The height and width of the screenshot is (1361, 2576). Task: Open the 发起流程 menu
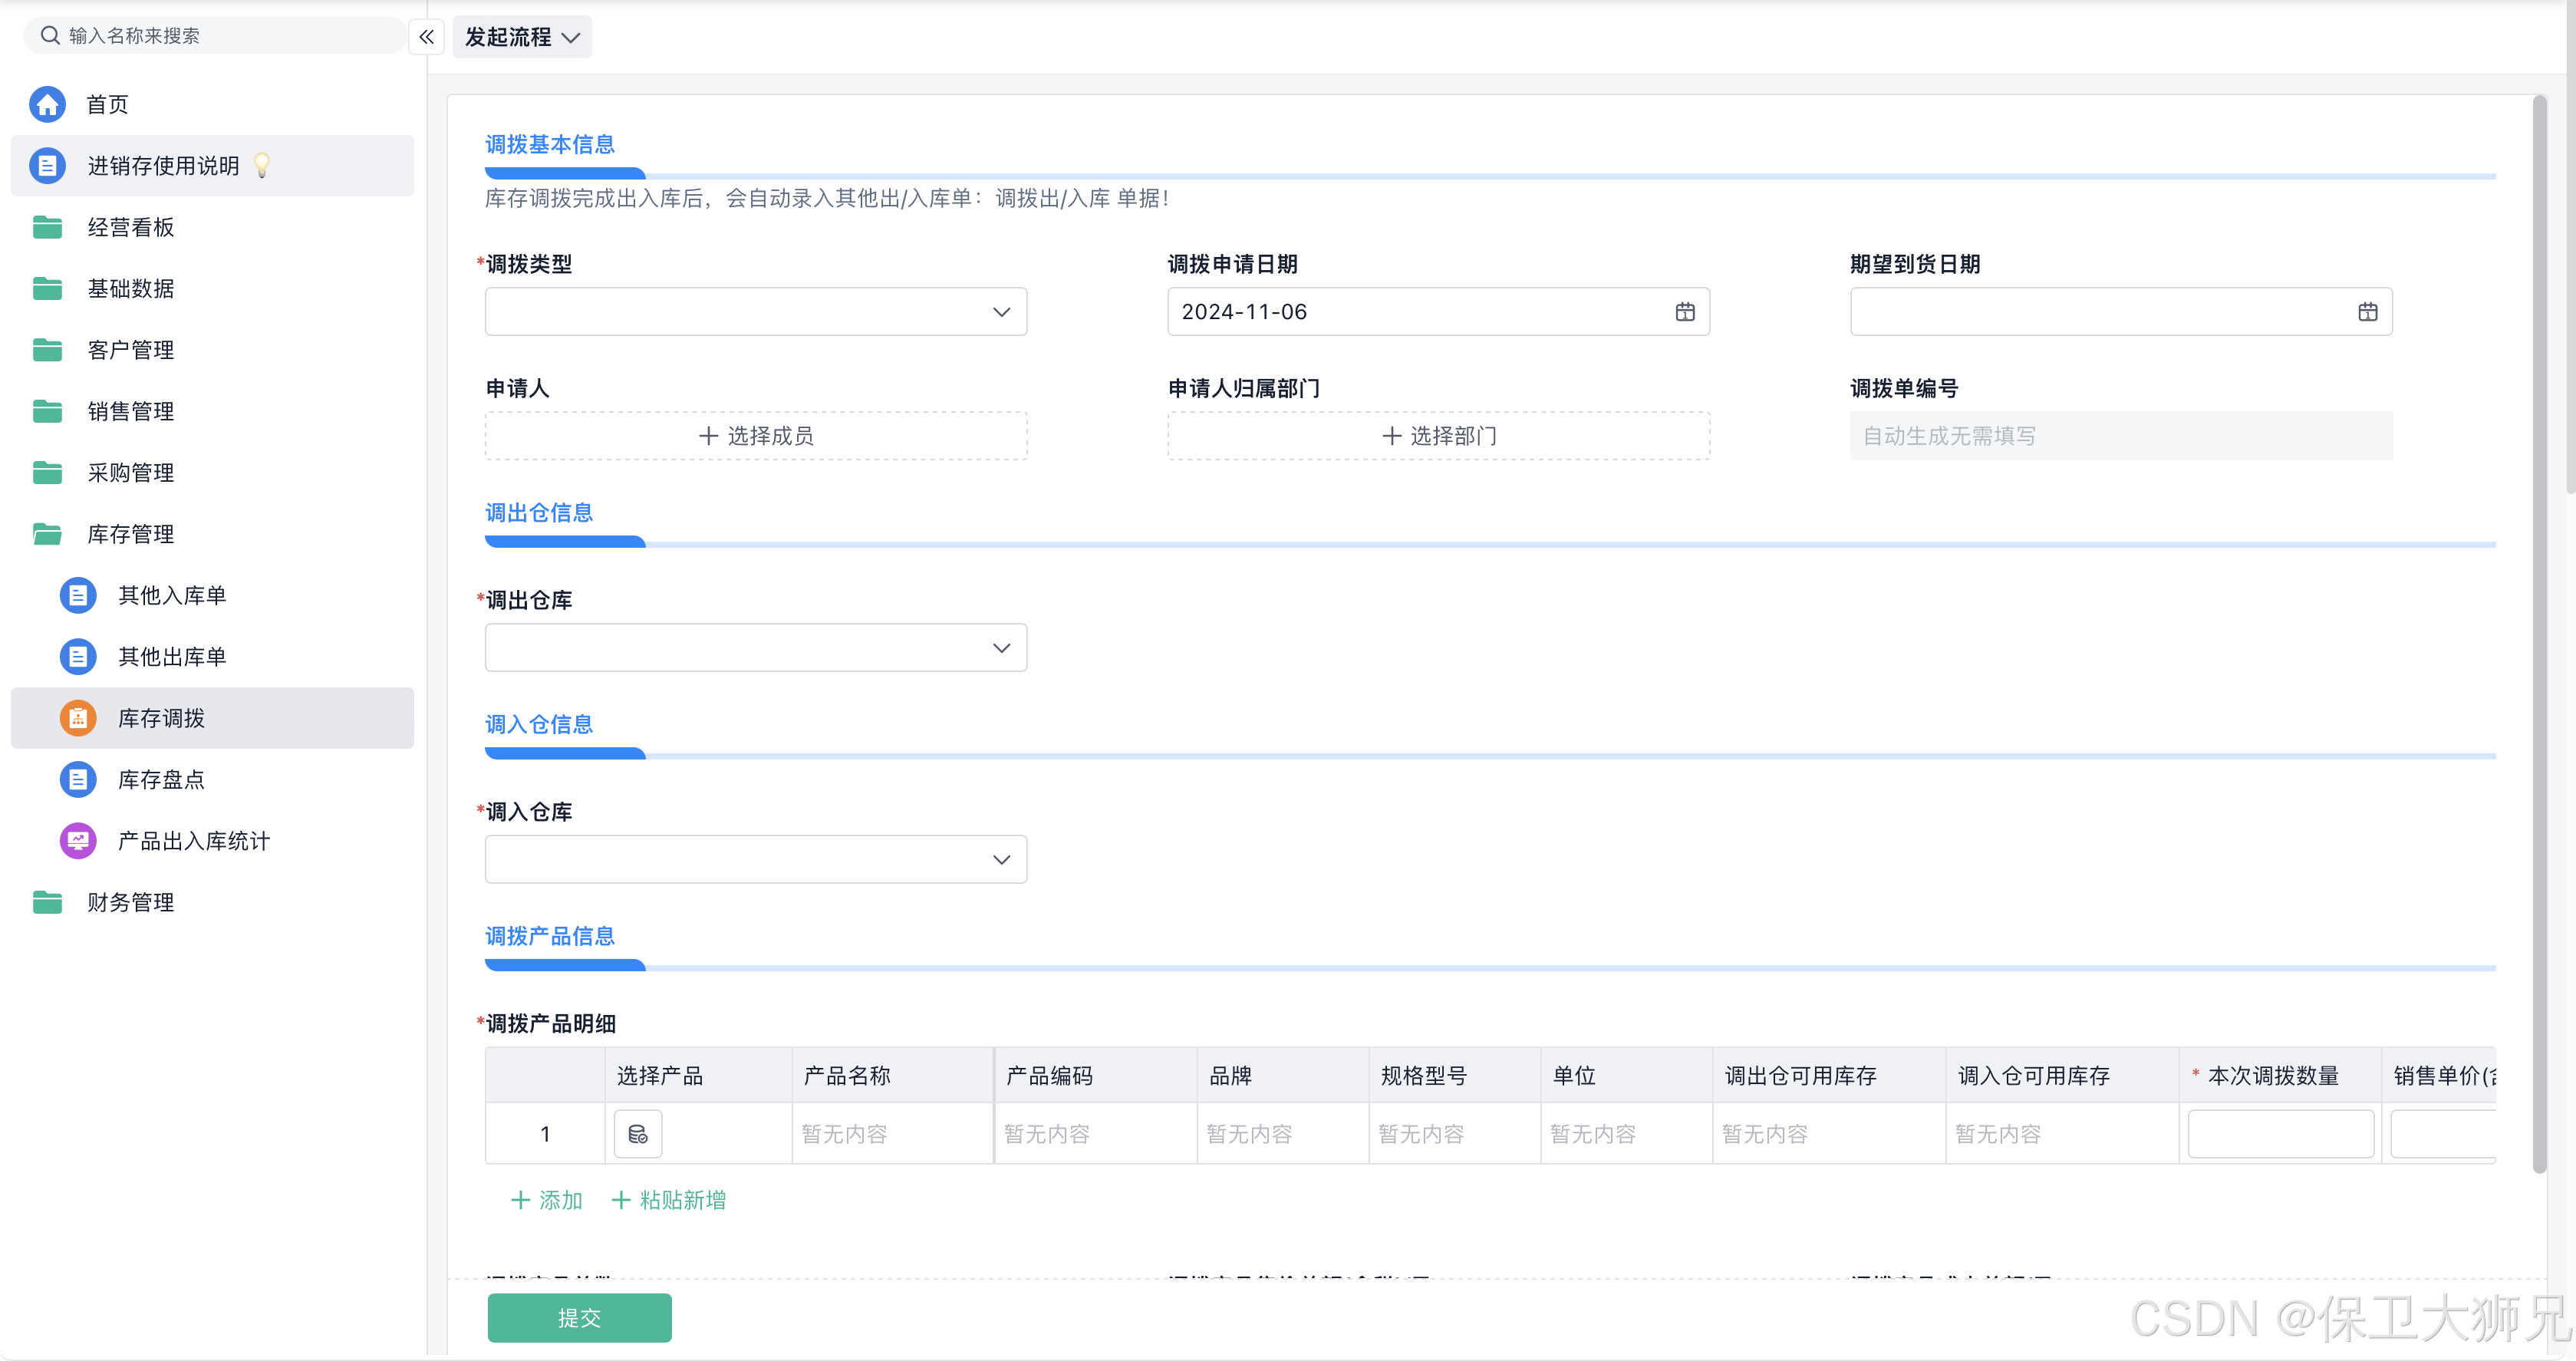[x=521, y=37]
